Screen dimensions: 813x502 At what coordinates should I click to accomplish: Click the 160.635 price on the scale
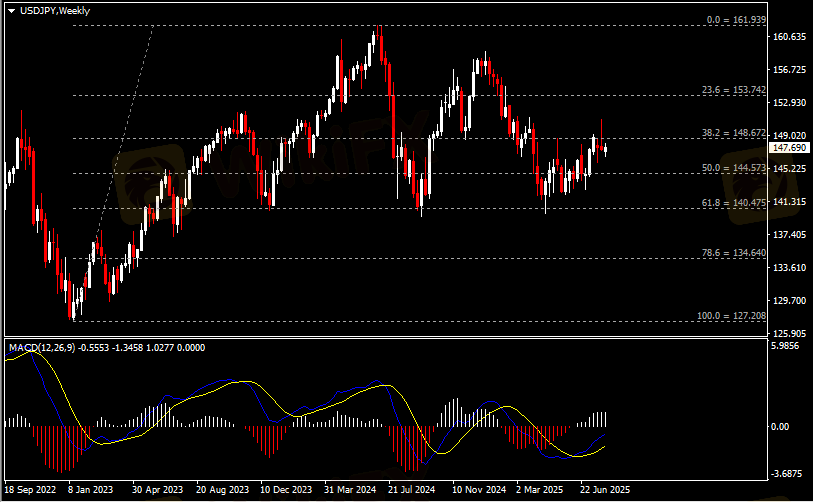[x=790, y=37]
